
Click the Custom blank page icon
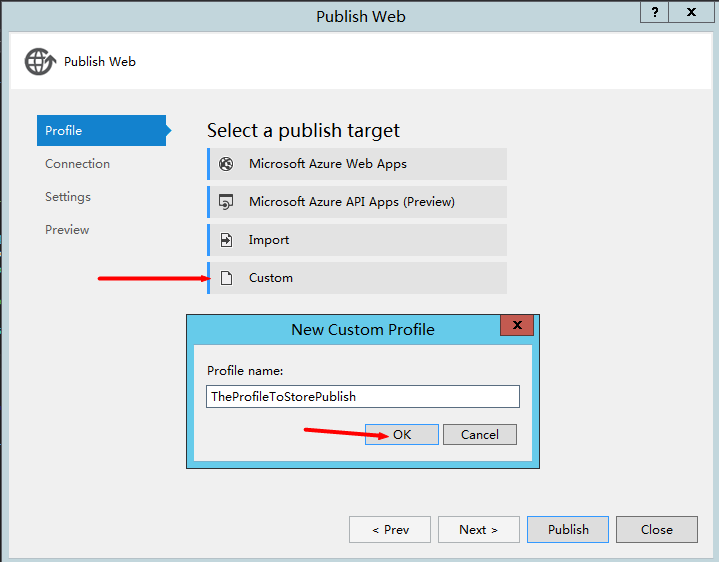click(x=227, y=278)
